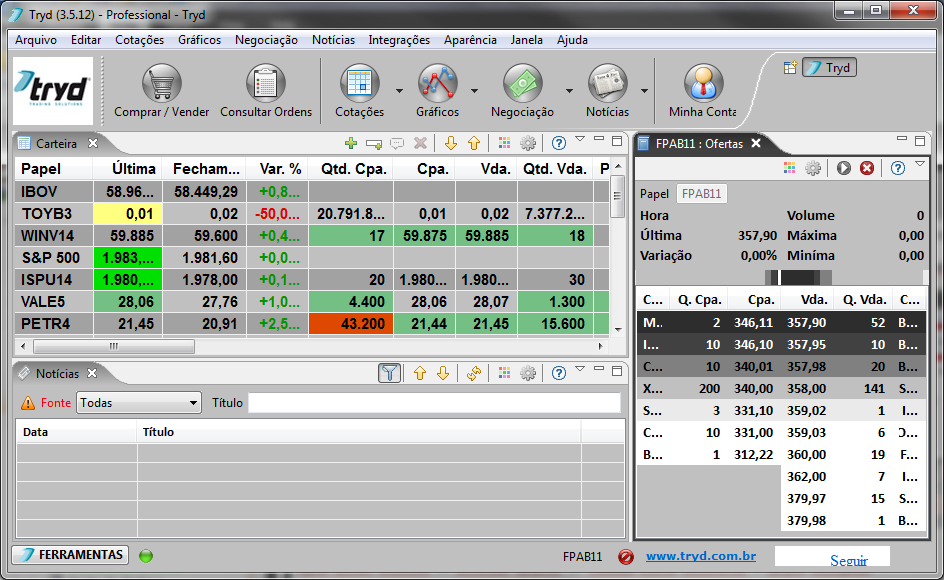Image resolution: width=944 pixels, height=580 pixels.
Task: Click the FPAB11 Papel field
Action: pyautogui.click(x=701, y=194)
